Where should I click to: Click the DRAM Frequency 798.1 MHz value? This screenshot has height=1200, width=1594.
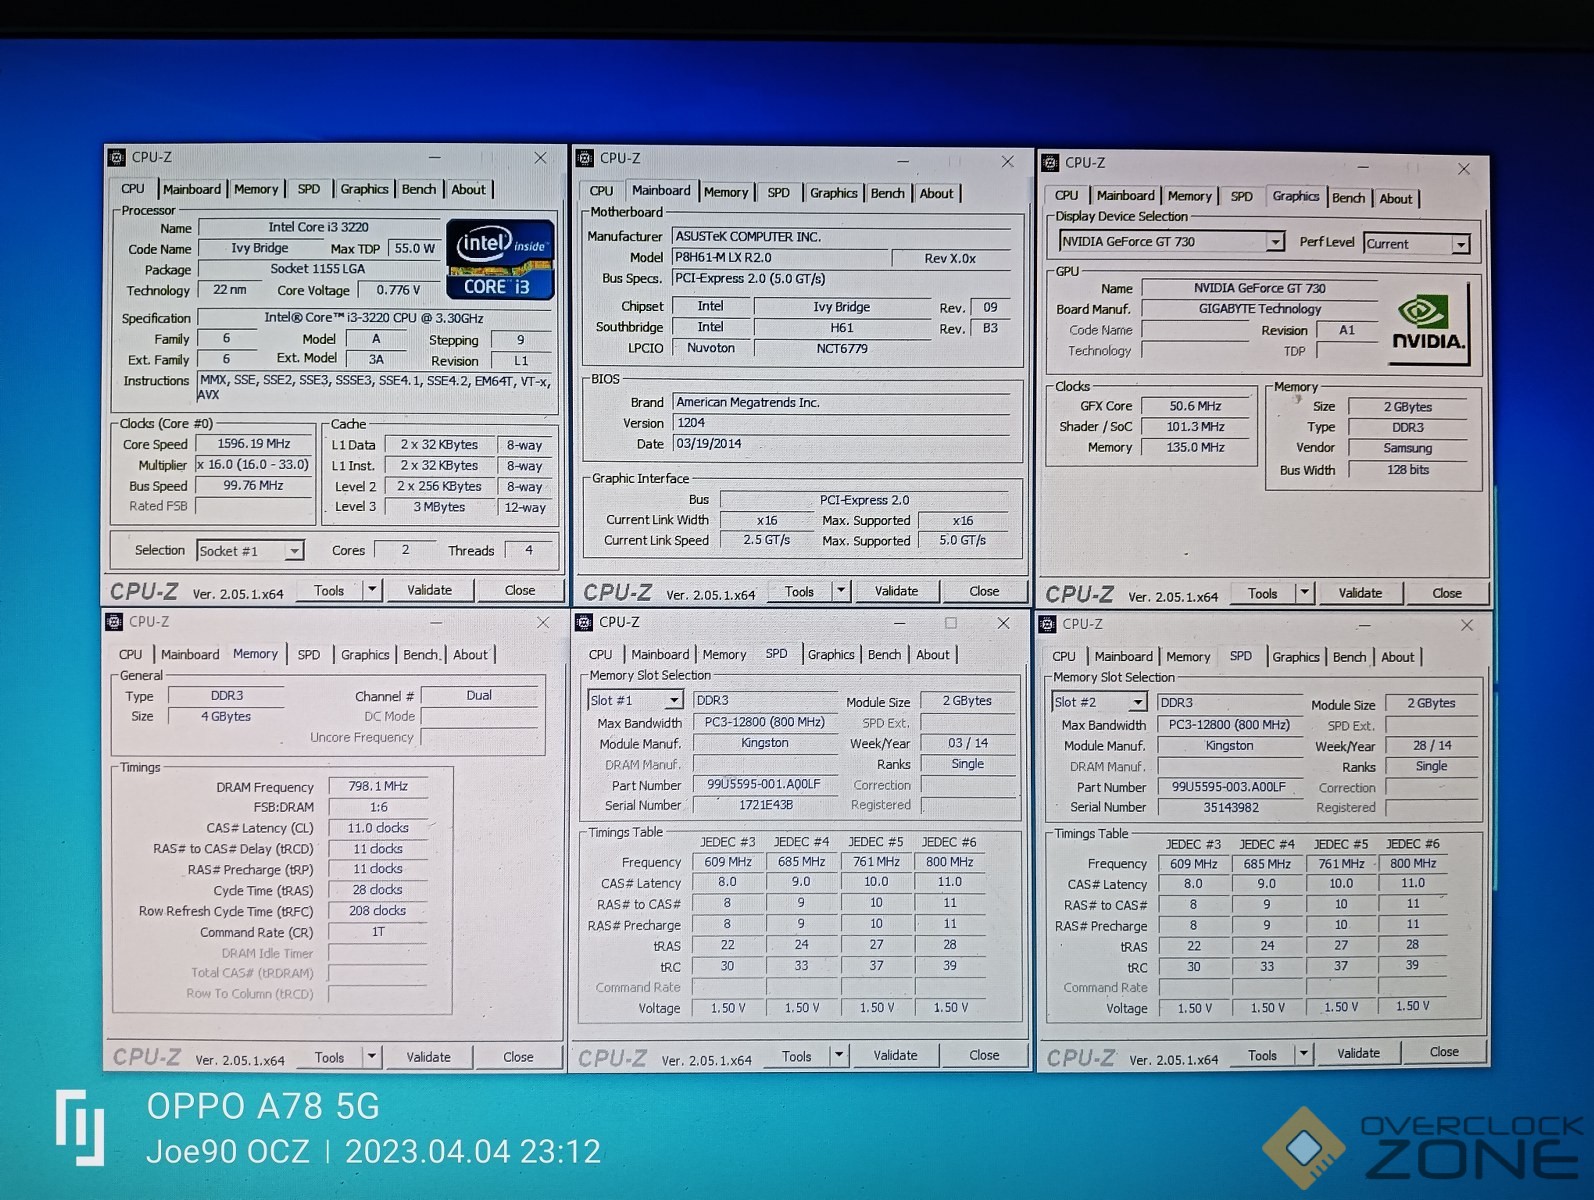378,786
